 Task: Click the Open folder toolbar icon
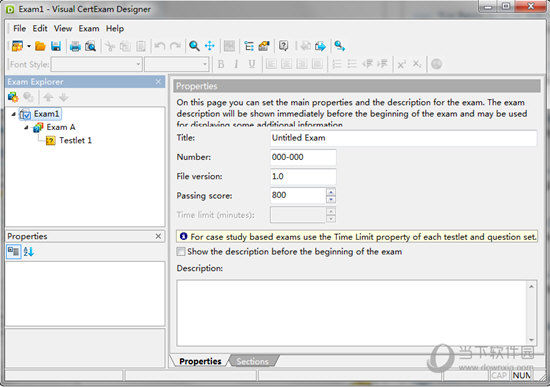tap(40, 46)
